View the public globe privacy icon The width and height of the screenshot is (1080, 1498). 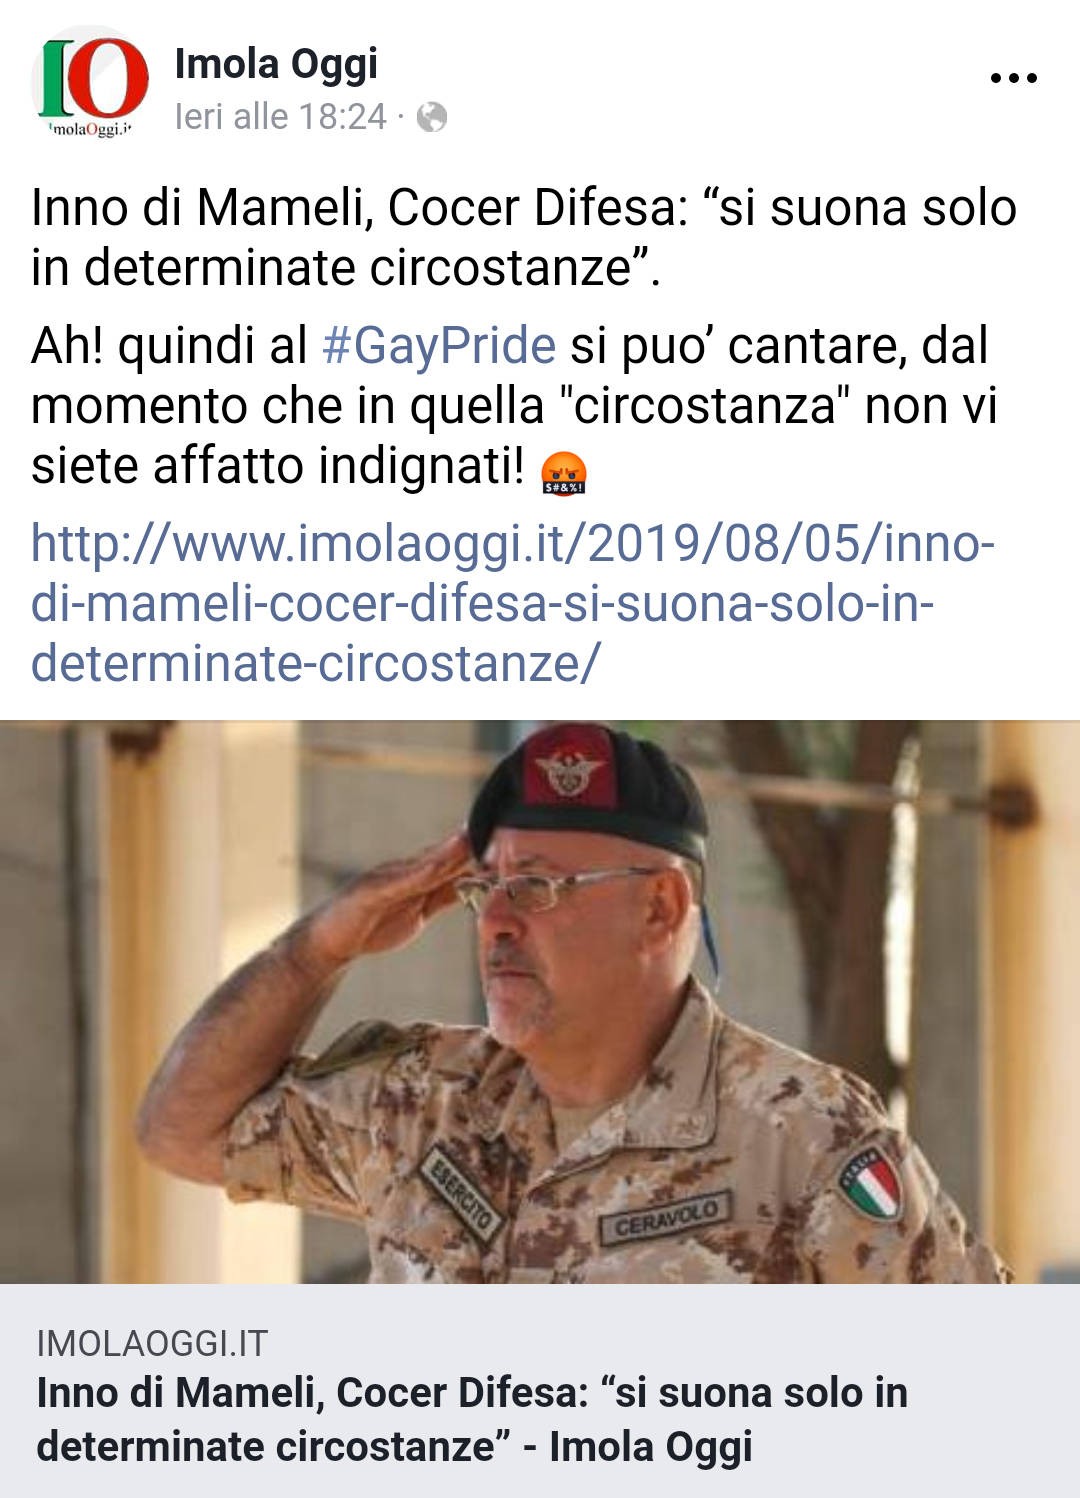(431, 118)
